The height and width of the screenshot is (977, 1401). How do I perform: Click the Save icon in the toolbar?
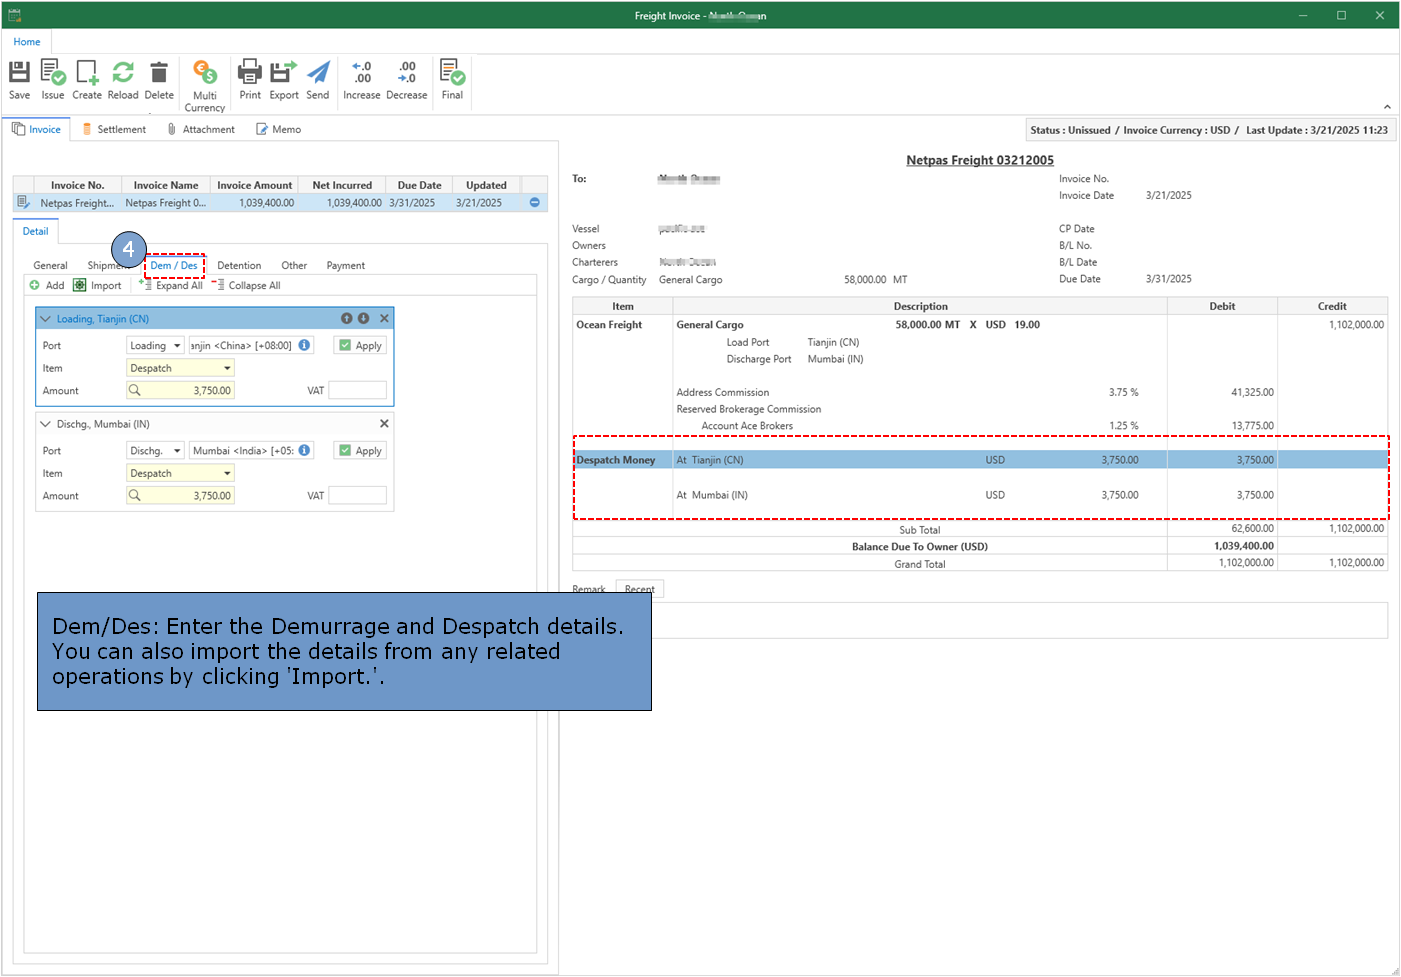[x=19, y=79]
